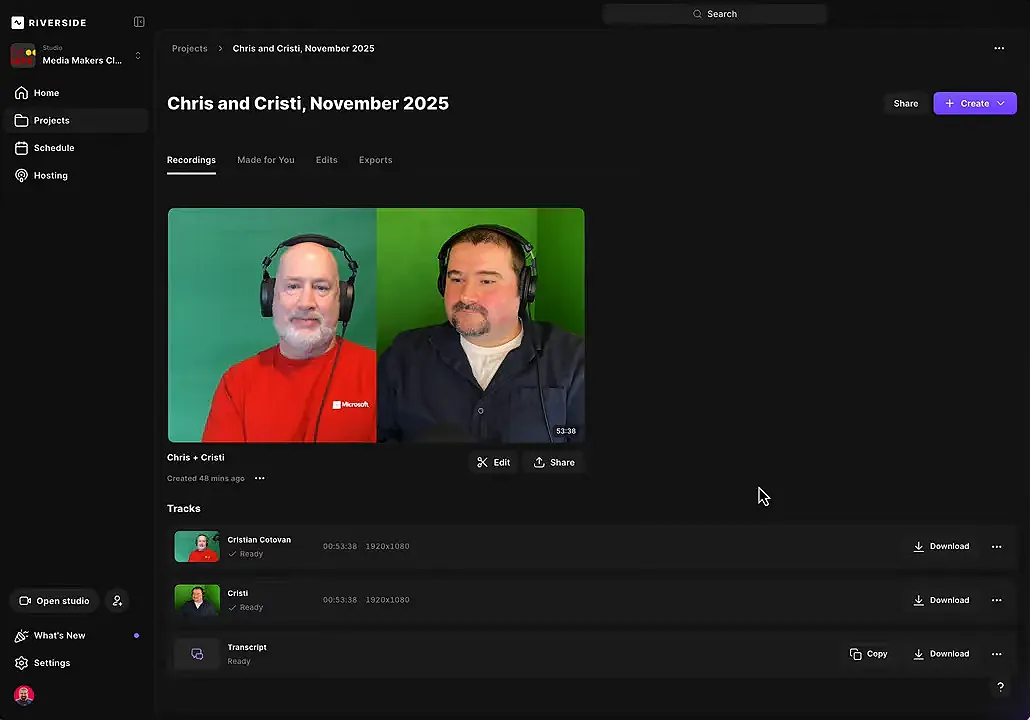1030x720 pixels.
Task: Open the Hosting section
Action: tap(50, 175)
